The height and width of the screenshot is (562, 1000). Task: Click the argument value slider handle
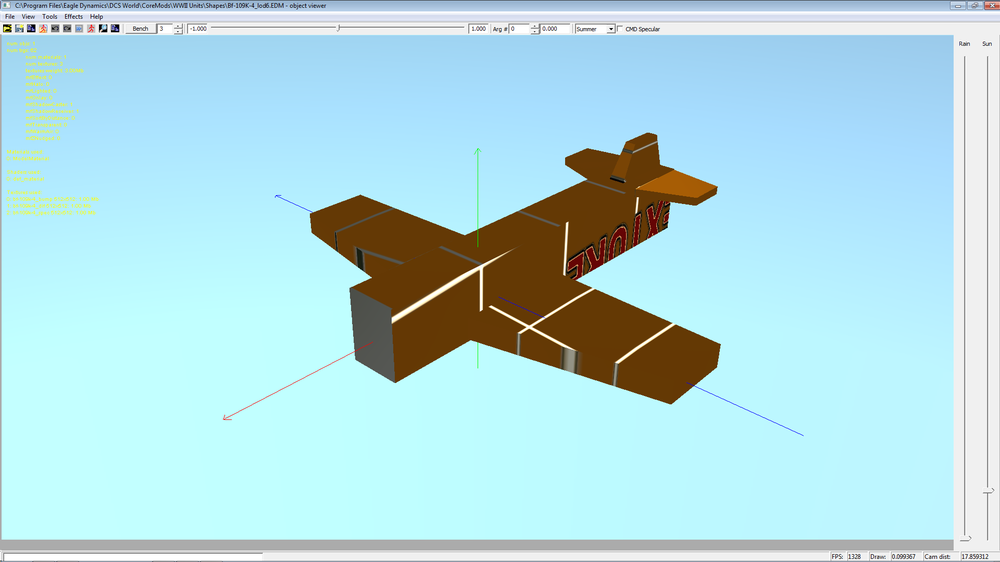coord(339,28)
